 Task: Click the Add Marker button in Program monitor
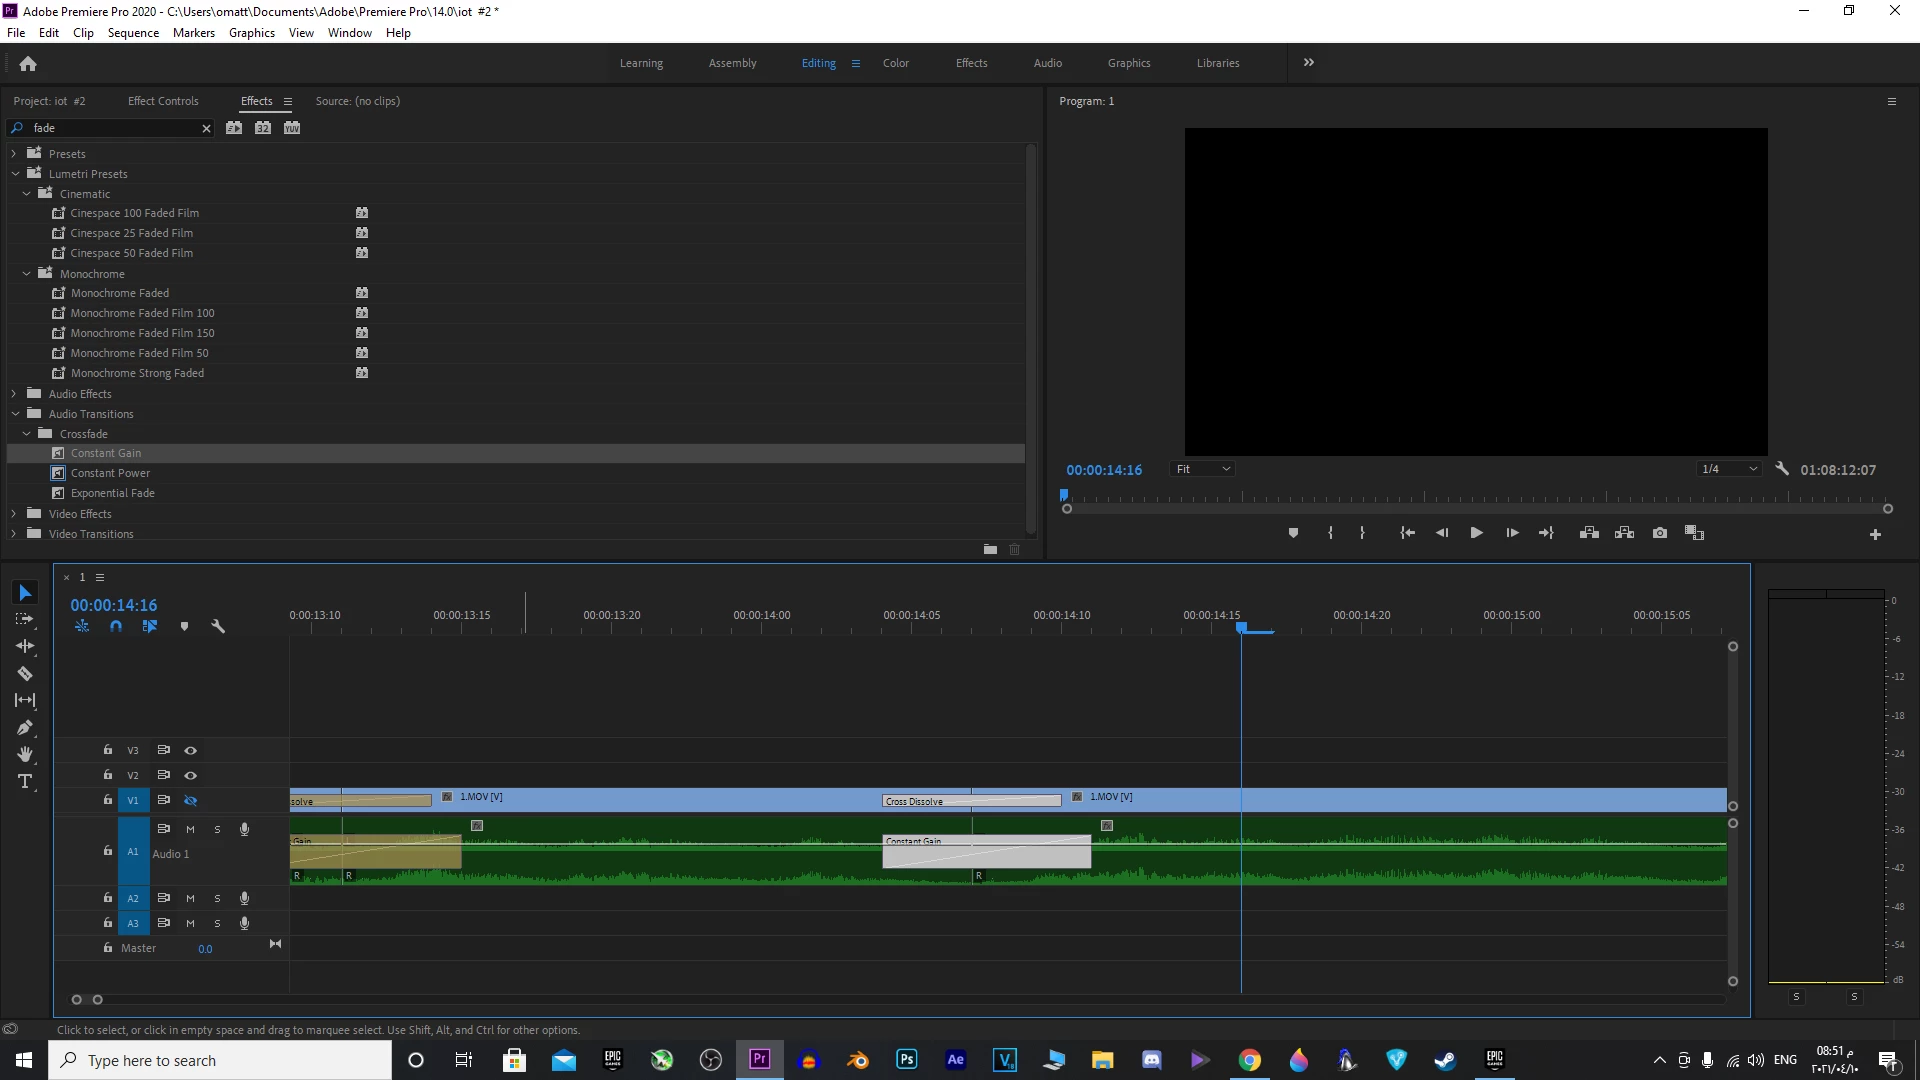pos(1293,533)
